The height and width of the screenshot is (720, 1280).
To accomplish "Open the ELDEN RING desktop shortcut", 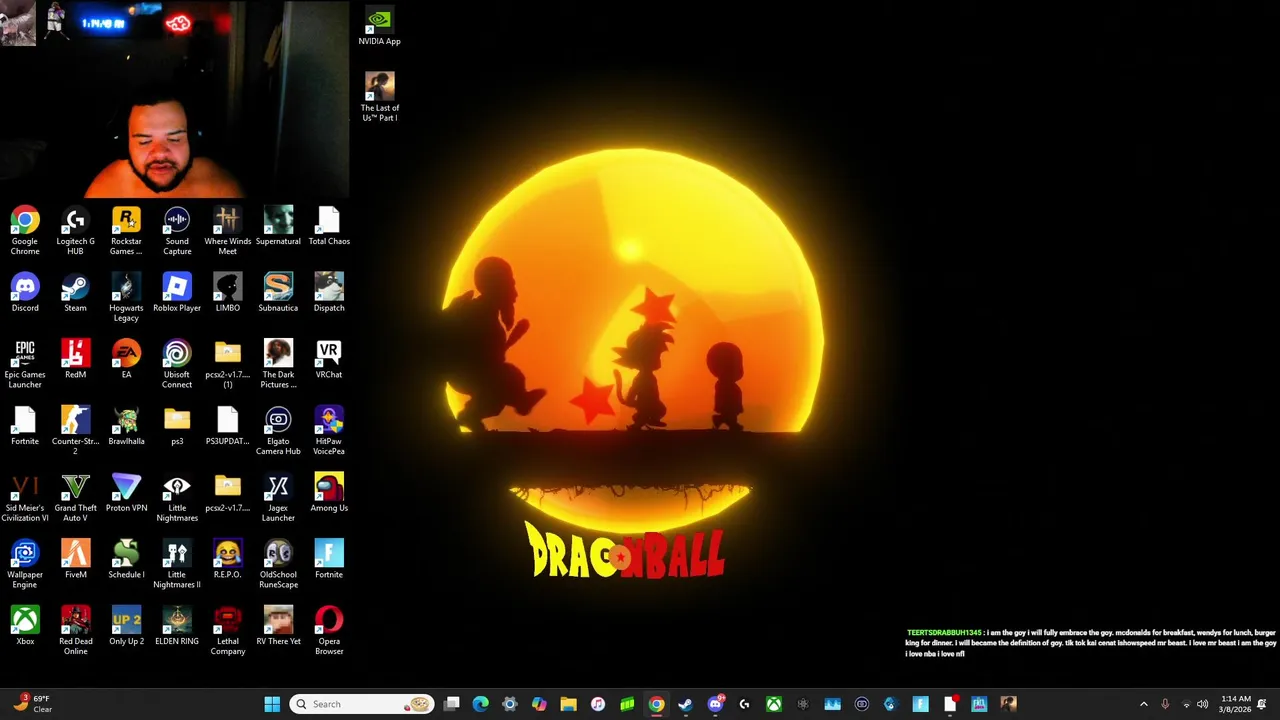I will 177,626.
